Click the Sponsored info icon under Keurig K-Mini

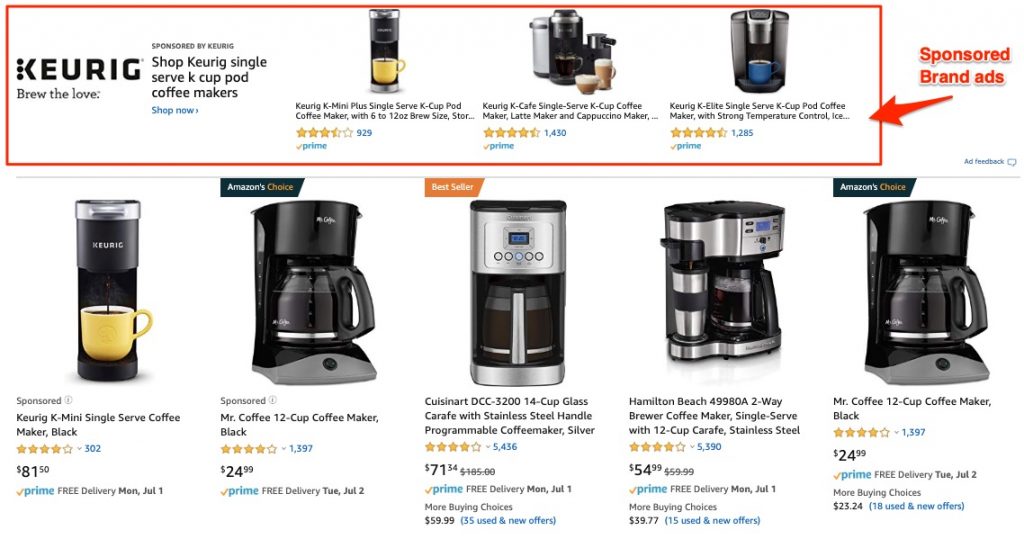point(68,400)
